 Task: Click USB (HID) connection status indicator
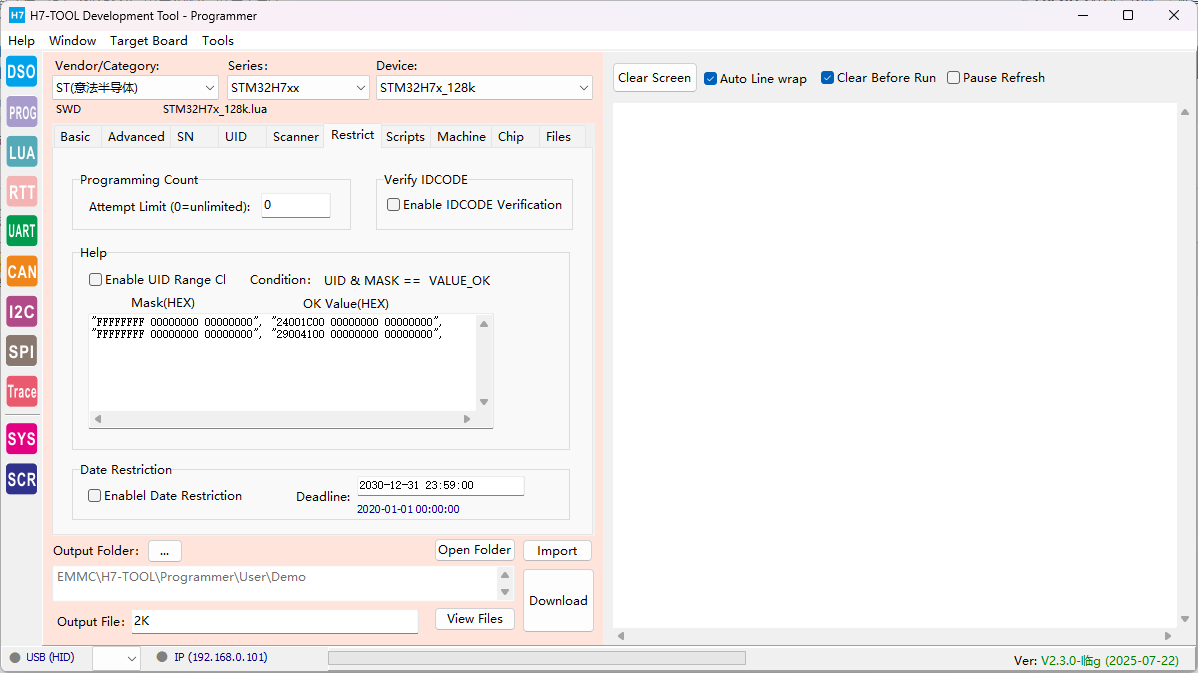tap(42, 657)
